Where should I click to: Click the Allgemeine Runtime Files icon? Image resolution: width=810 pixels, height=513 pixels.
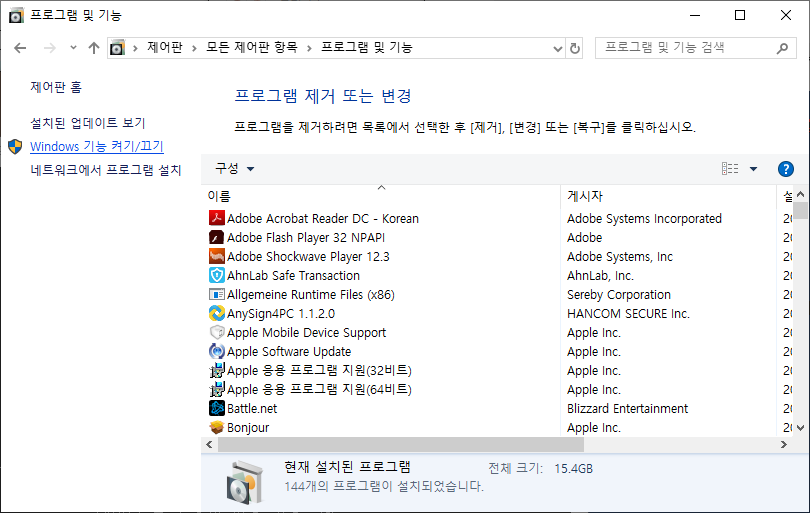tap(216, 294)
